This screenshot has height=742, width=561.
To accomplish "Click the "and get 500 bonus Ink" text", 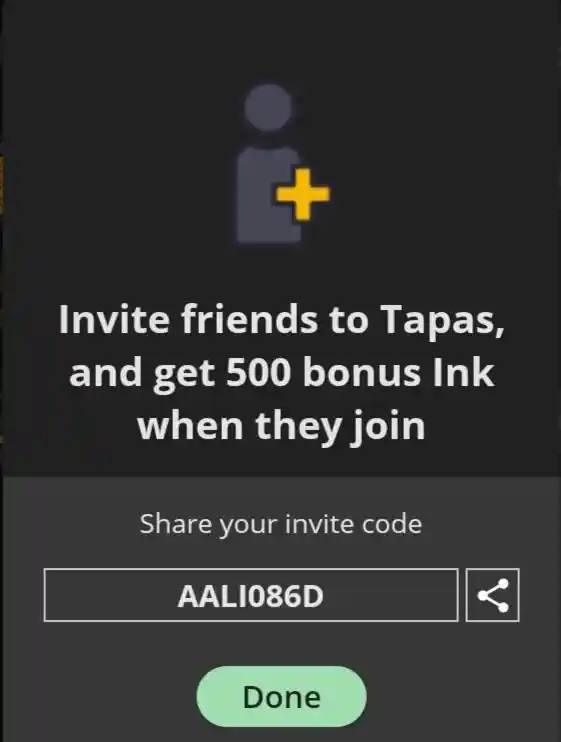I will 282,372.
